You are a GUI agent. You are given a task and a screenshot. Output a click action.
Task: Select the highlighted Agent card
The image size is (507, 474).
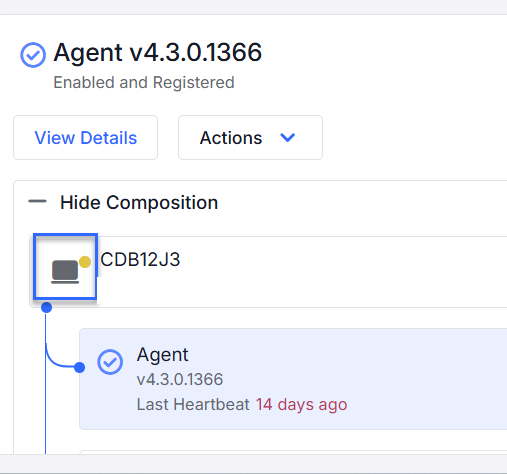click(293, 379)
